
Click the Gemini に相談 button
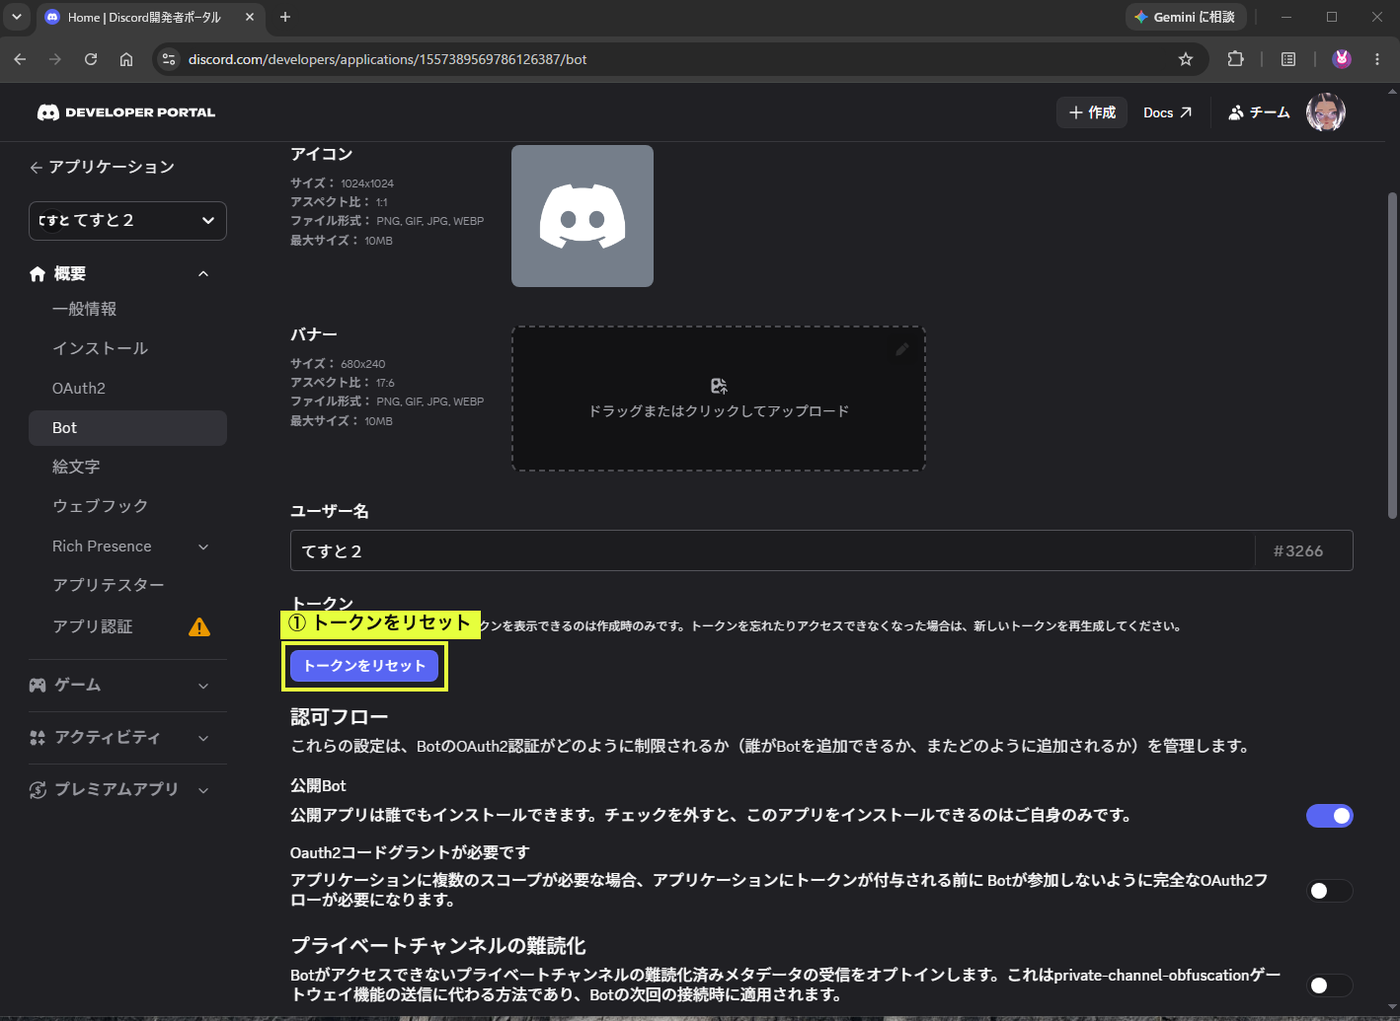tap(1185, 17)
